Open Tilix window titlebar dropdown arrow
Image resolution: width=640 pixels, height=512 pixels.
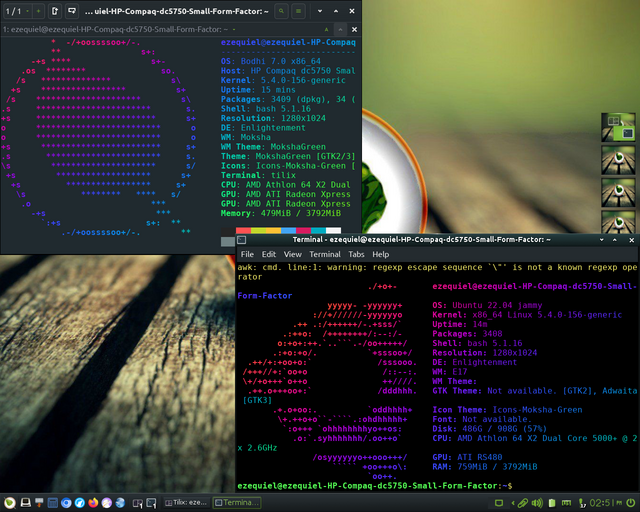click(x=320, y=11)
